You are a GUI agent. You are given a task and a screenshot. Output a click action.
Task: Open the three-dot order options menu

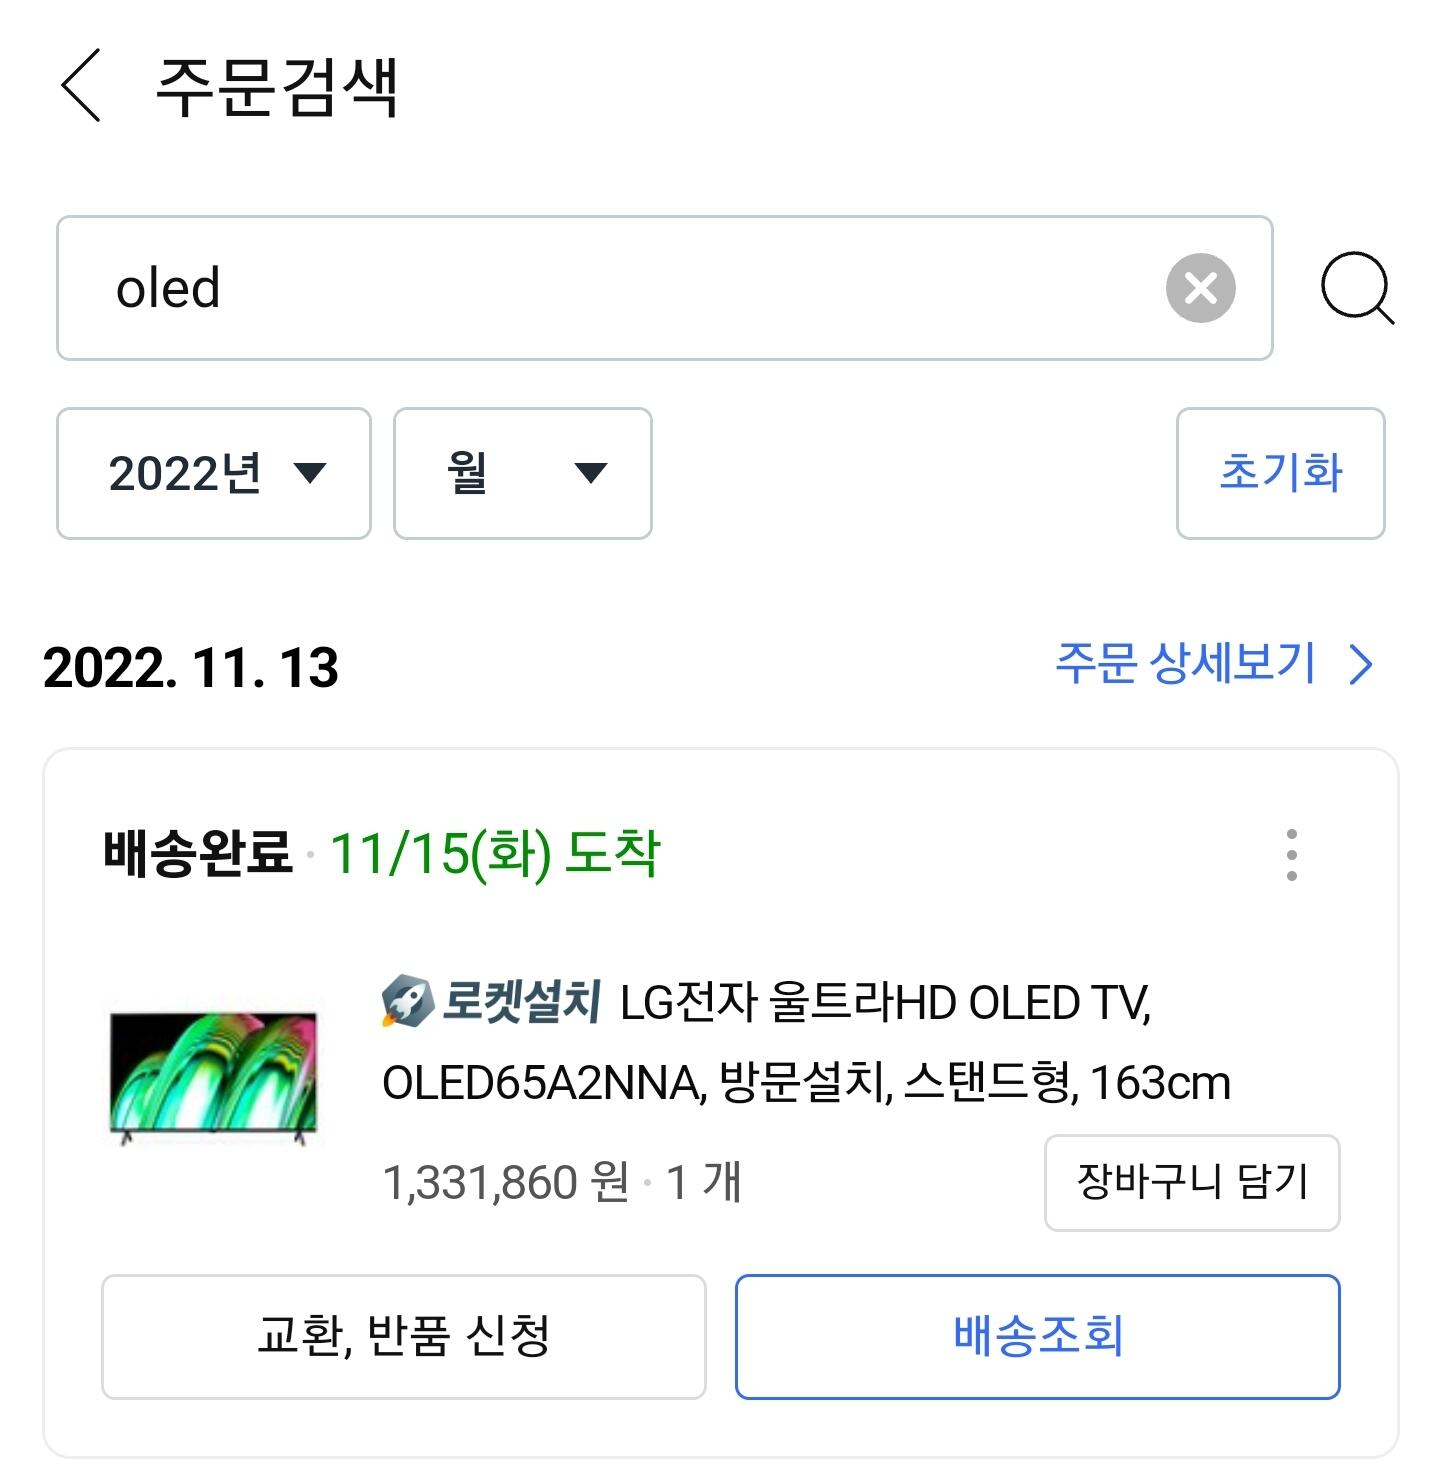[1292, 855]
